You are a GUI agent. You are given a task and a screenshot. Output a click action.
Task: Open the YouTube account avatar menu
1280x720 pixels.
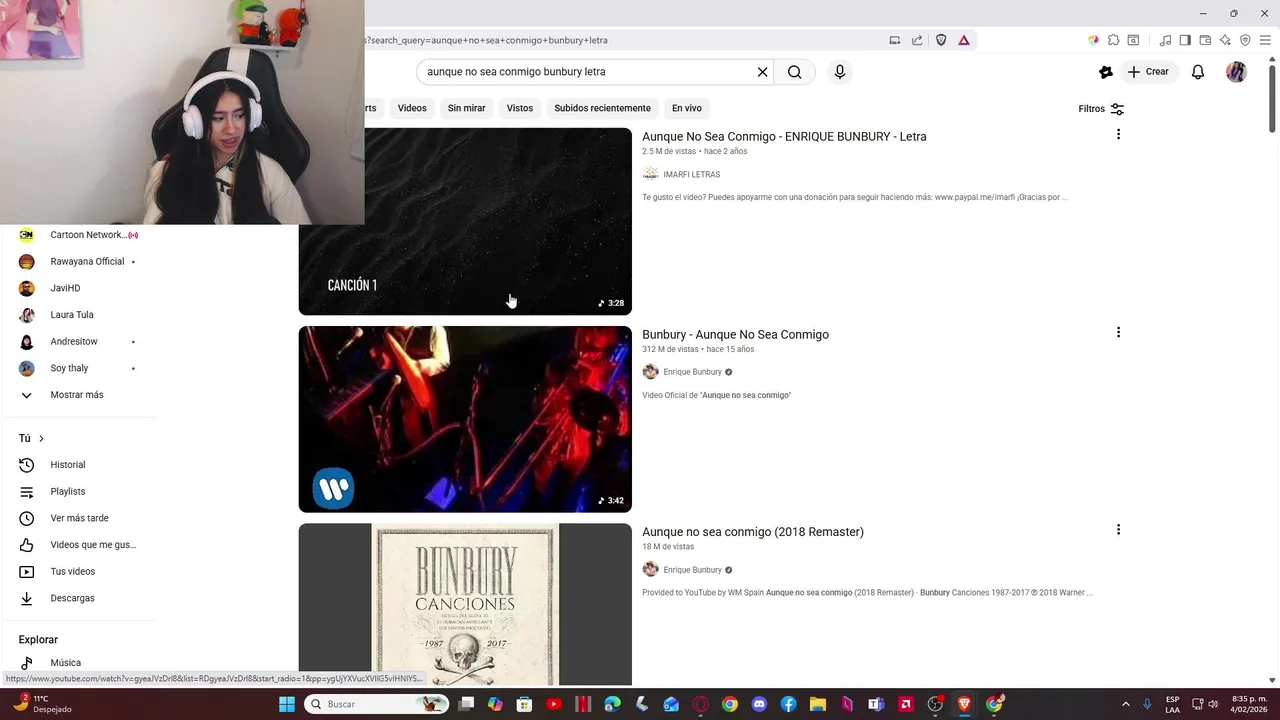(x=1236, y=72)
